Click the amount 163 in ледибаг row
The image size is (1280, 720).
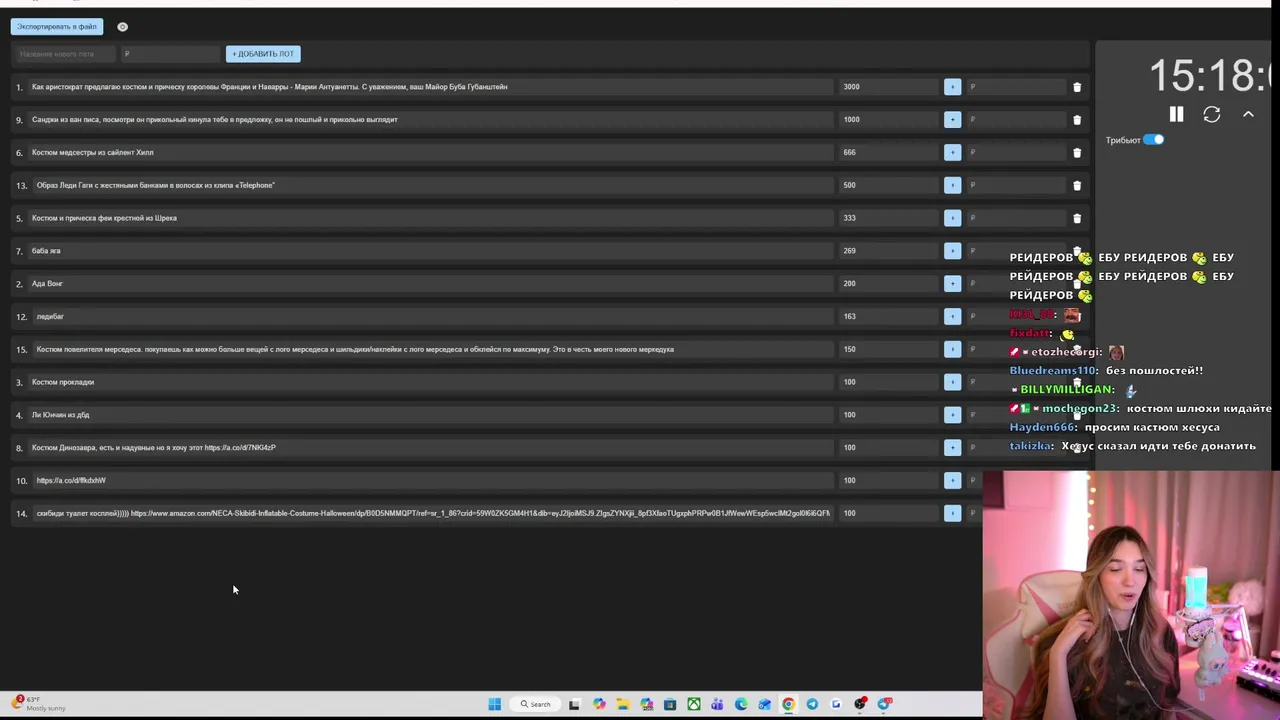(849, 317)
